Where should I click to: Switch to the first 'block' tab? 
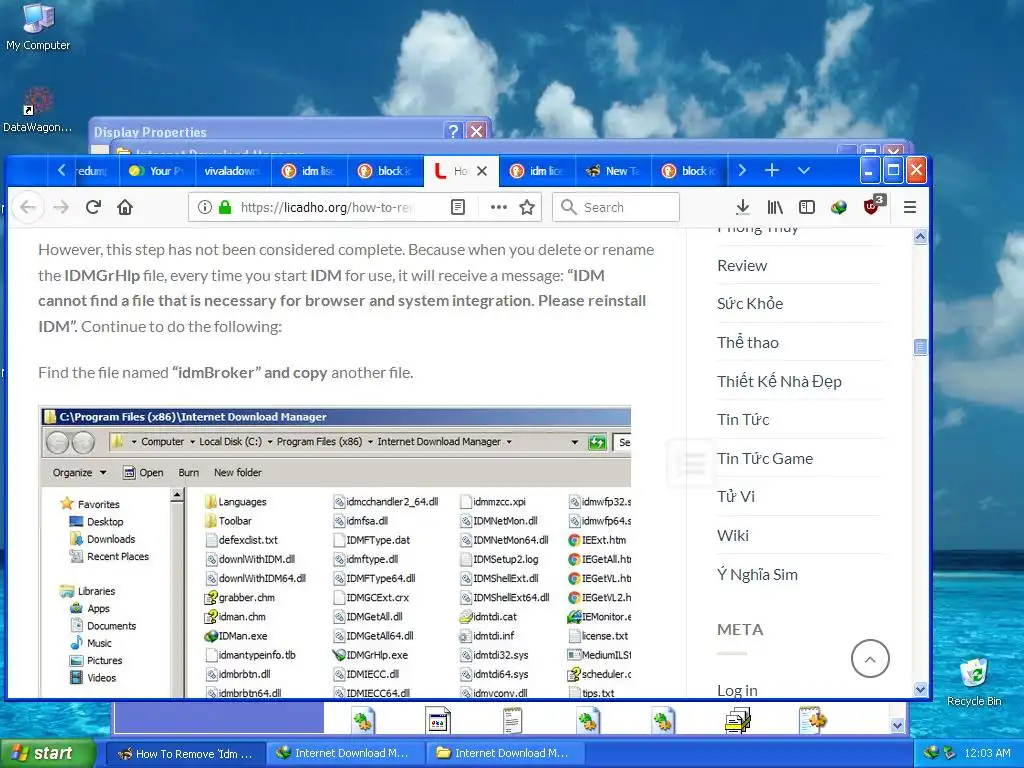coord(385,171)
